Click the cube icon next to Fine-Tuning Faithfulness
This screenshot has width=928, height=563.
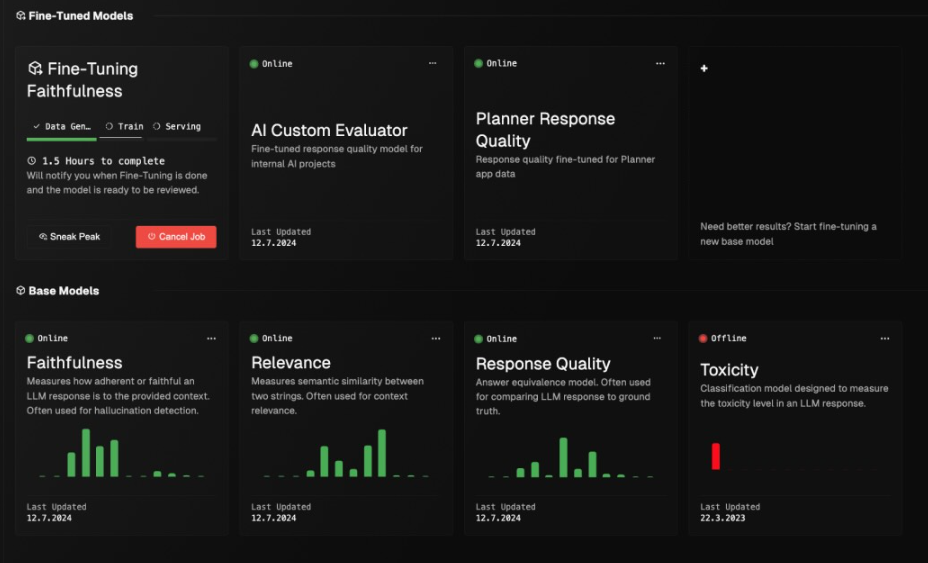pos(36,69)
